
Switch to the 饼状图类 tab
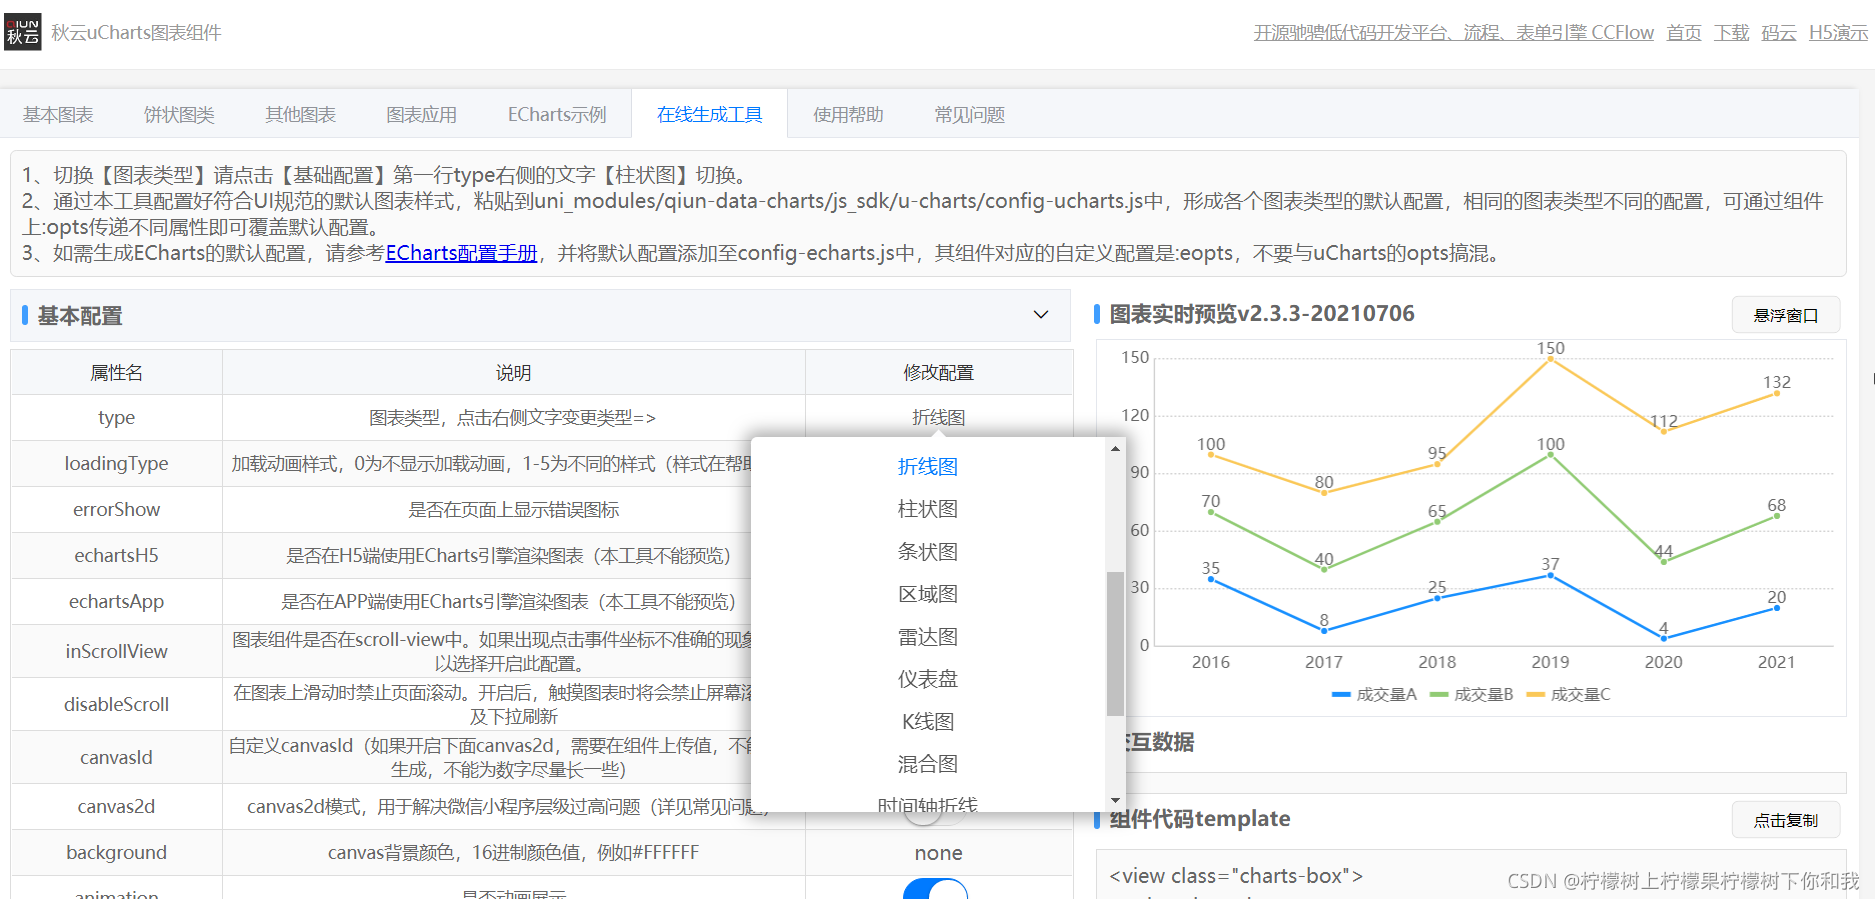[x=179, y=115]
